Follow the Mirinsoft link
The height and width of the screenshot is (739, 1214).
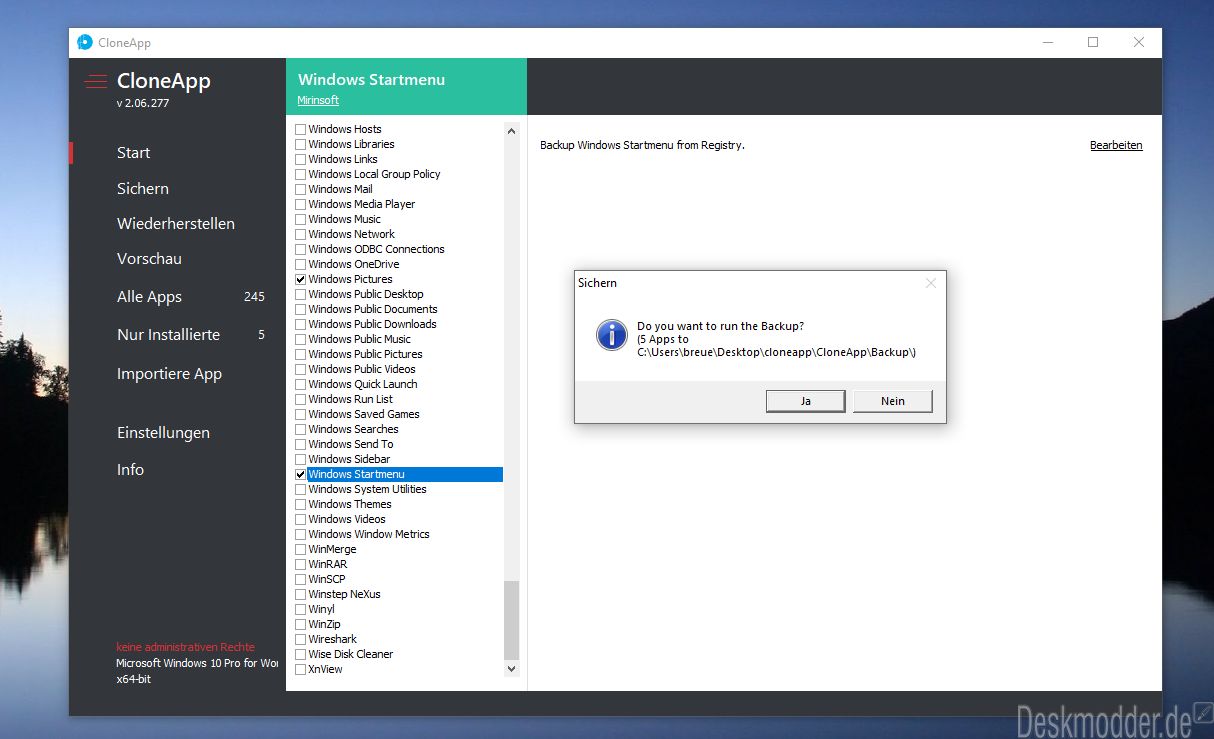point(318,100)
